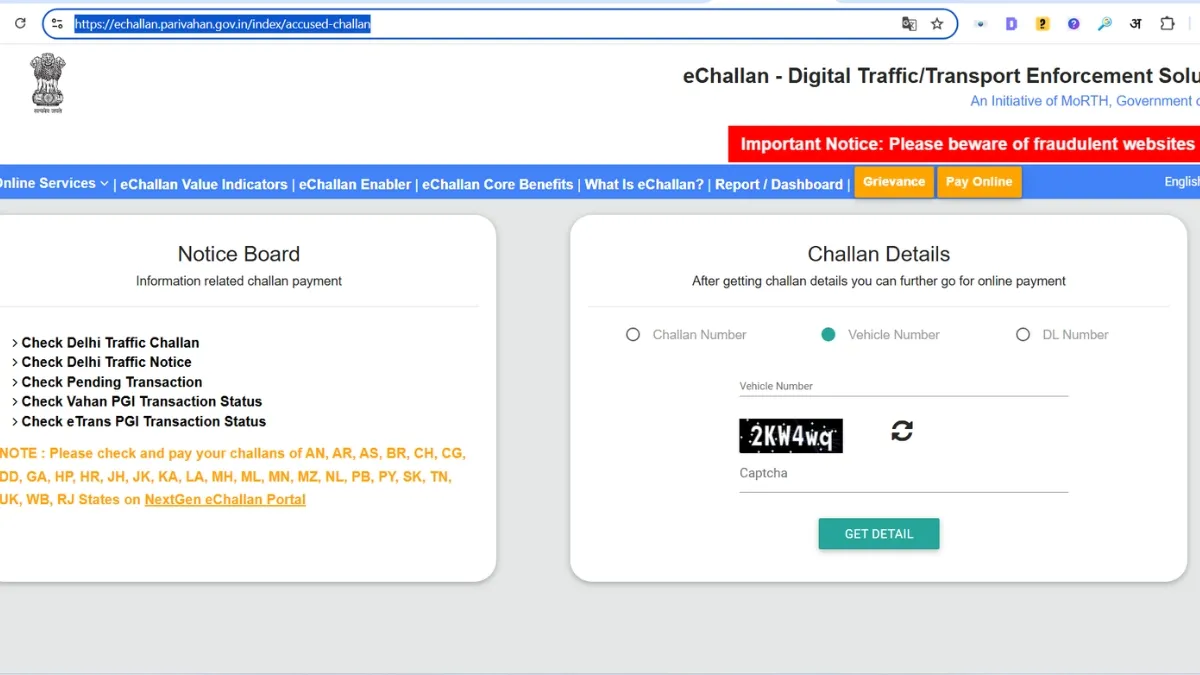Open Check Delhi Traffic Notice link
This screenshot has height=675, width=1200.
[106, 362]
